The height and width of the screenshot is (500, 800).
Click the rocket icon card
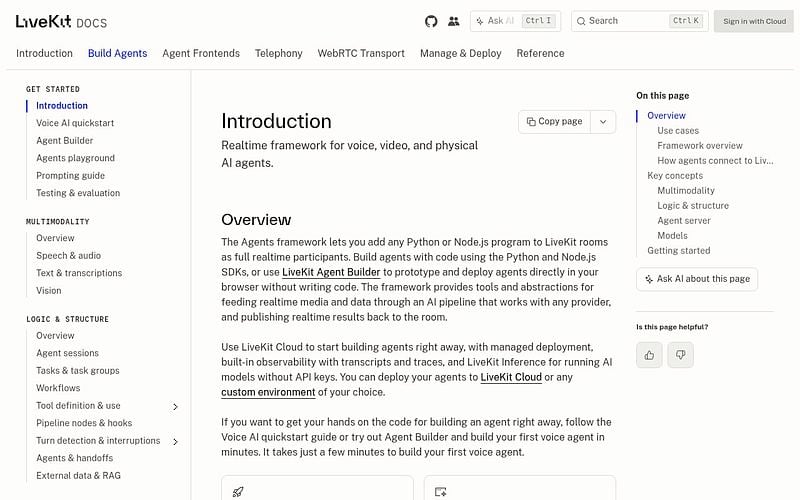click(x=238, y=492)
